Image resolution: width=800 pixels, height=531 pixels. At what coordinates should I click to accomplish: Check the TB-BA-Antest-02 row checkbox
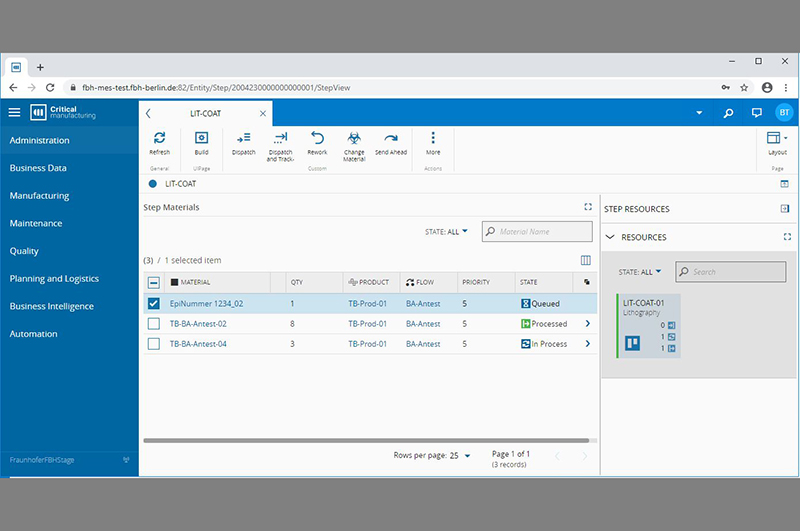(154, 324)
